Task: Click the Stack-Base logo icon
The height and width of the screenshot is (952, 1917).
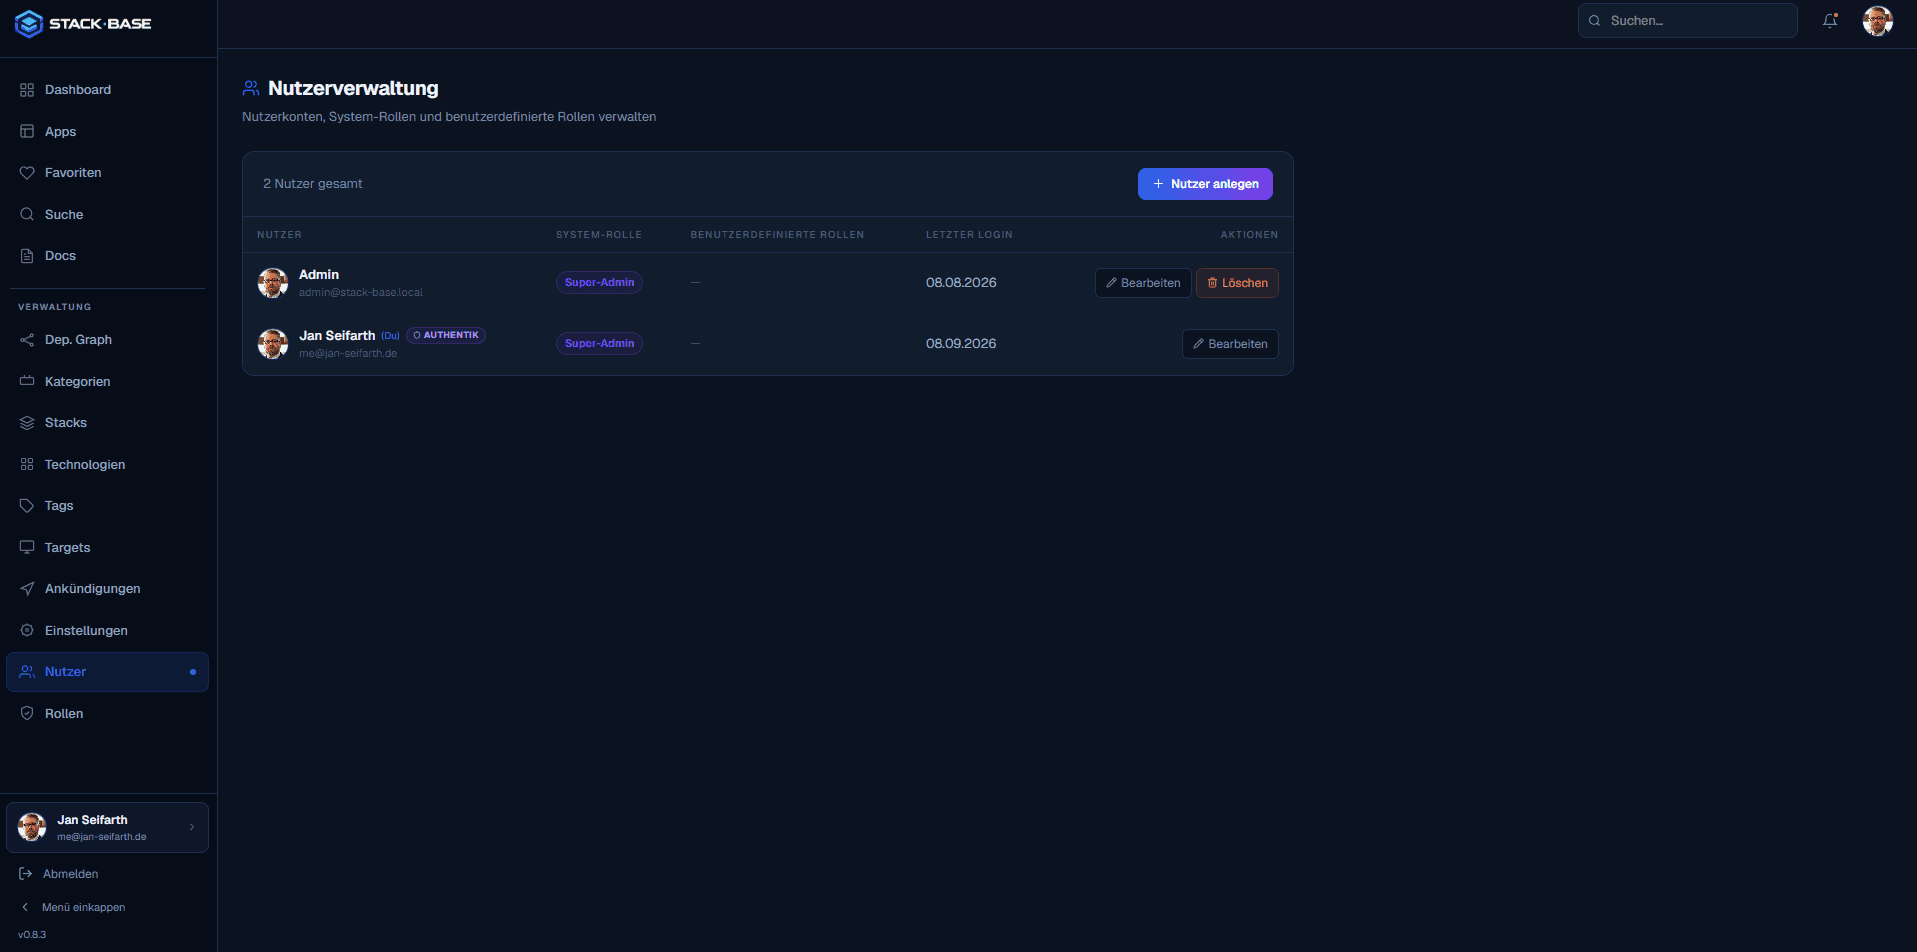Action: (29, 24)
